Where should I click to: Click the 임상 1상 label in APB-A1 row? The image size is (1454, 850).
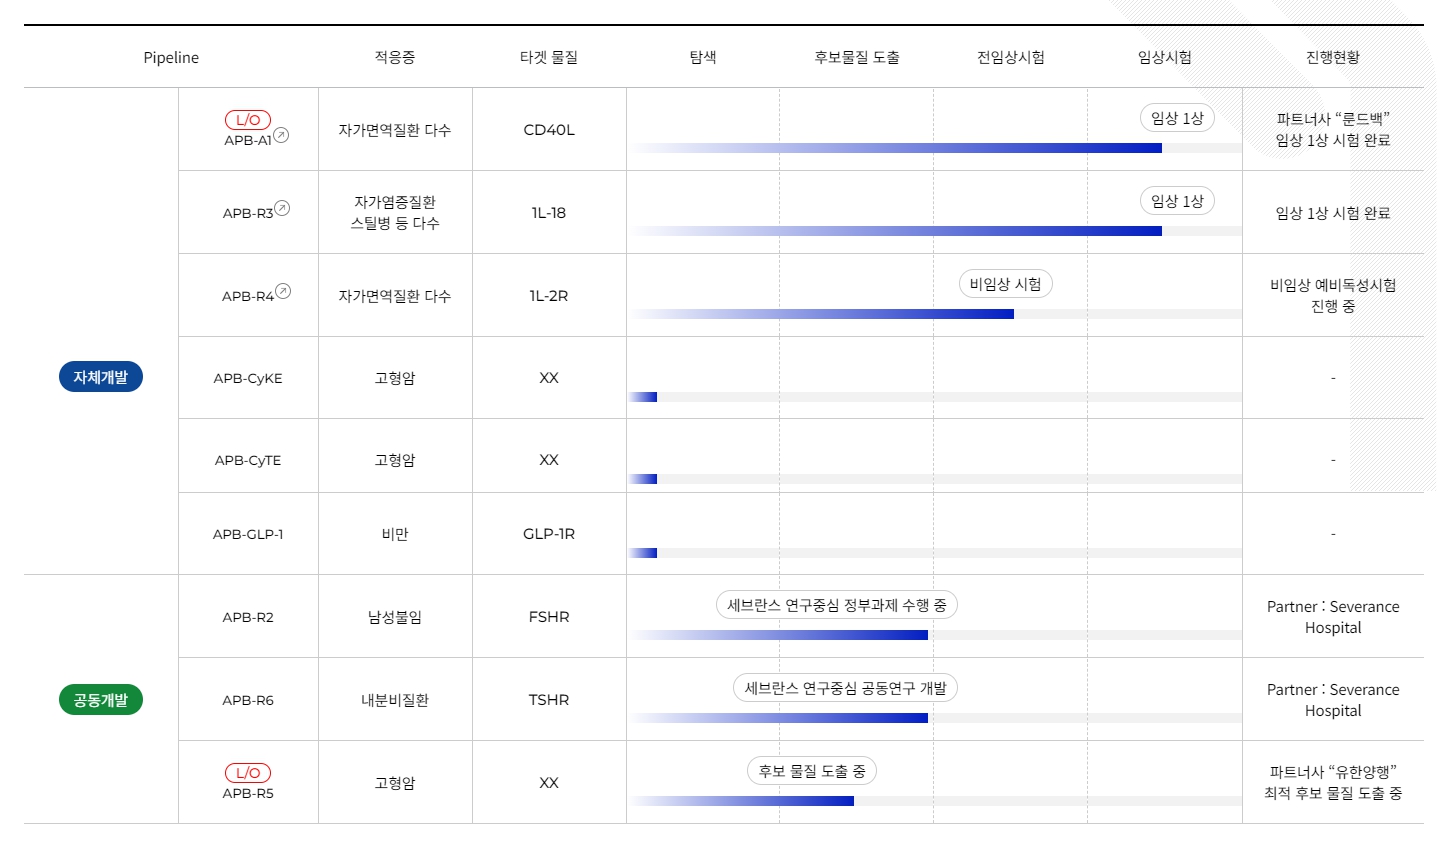point(1177,118)
